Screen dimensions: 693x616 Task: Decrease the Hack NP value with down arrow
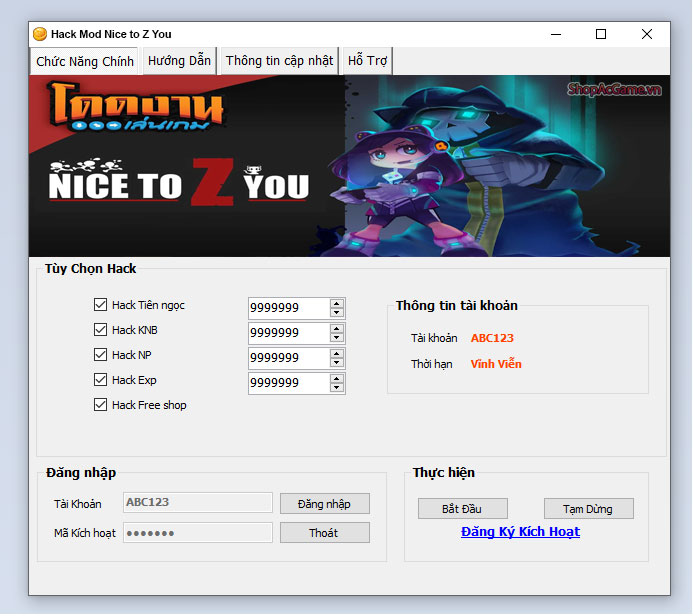[x=337, y=362]
